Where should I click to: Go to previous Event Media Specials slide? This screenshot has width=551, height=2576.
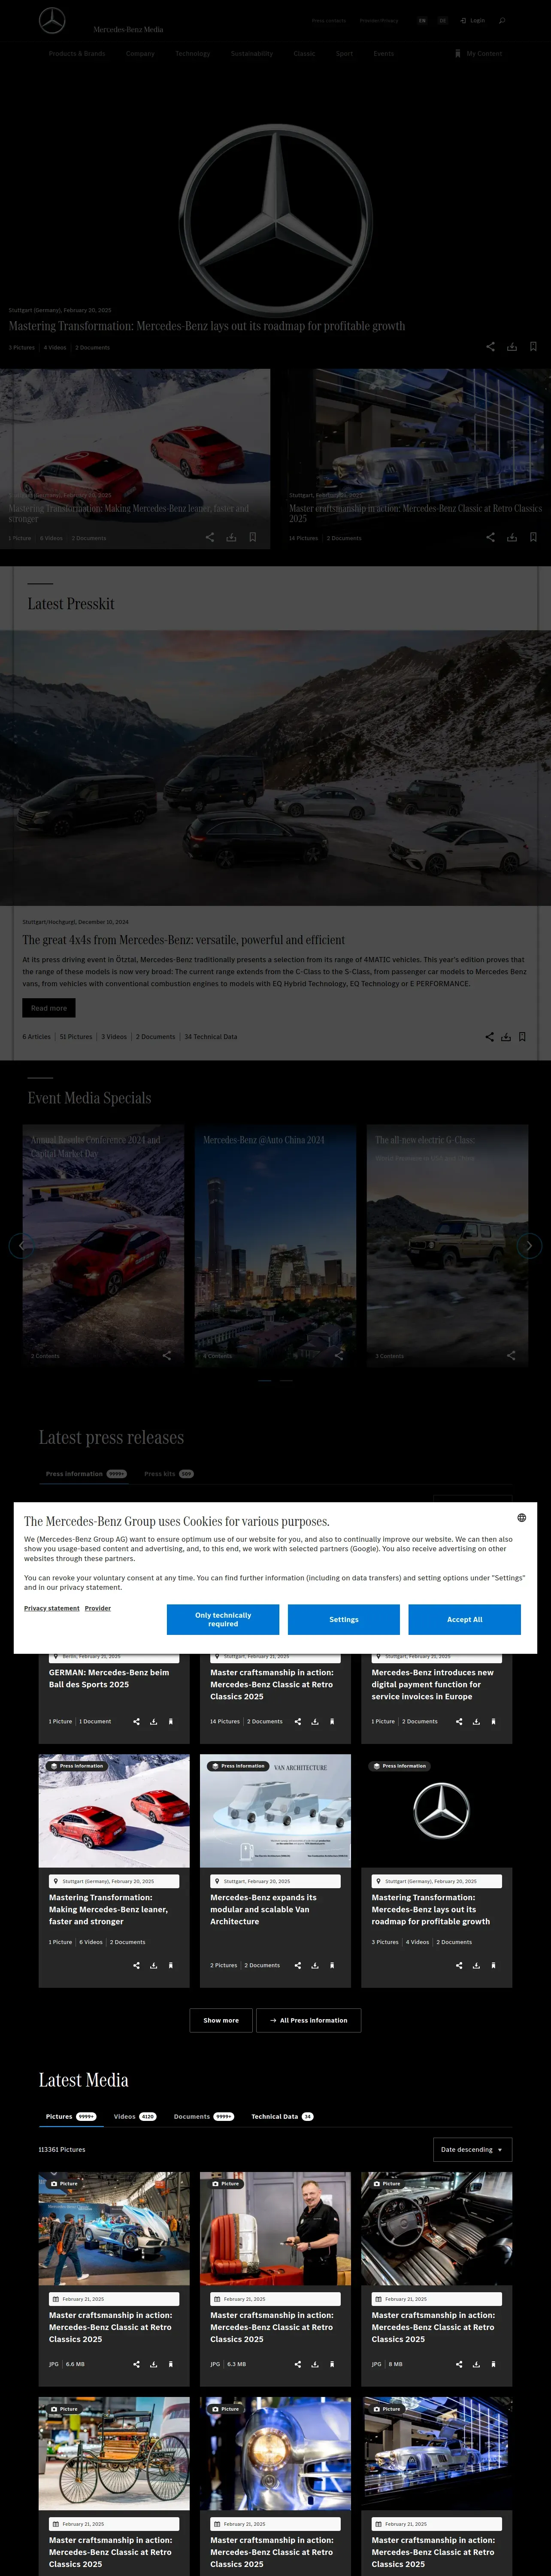click(x=22, y=1245)
